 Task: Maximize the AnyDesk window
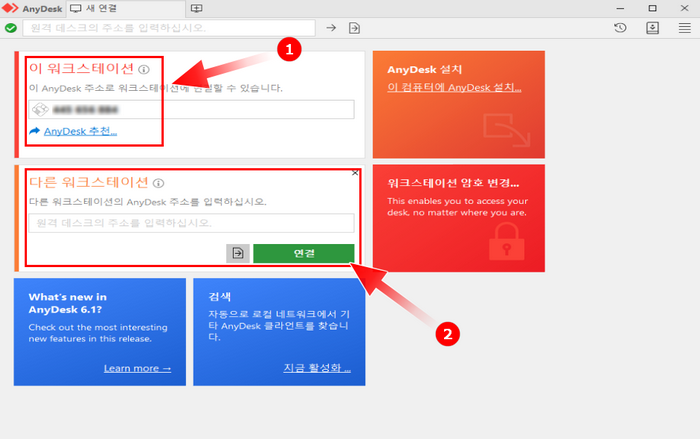click(x=652, y=8)
